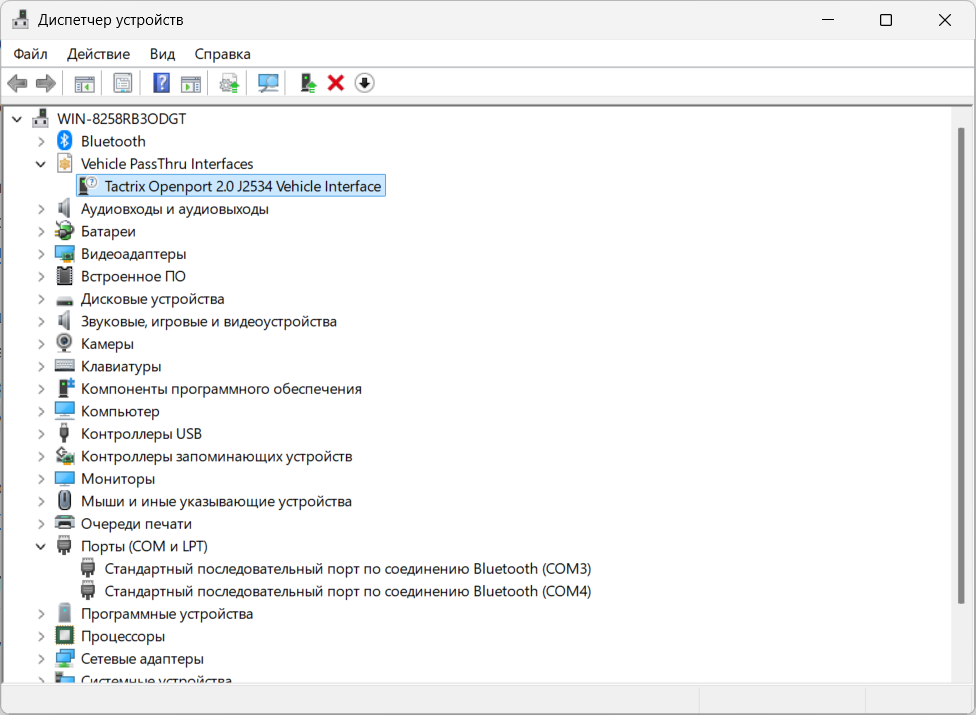Click the Properties toolbar icon

click(x=123, y=82)
